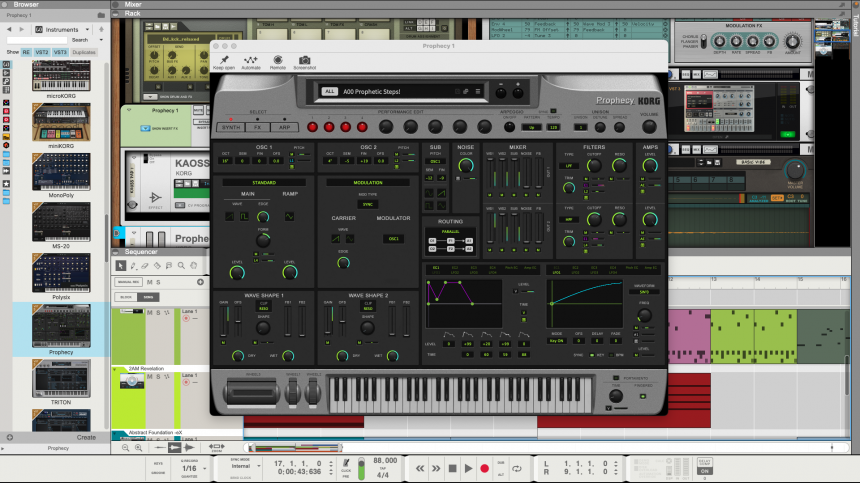The image size is (860, 483).
Task: Select the hand tool in Sequencer
Action: [x=193, y=266]
